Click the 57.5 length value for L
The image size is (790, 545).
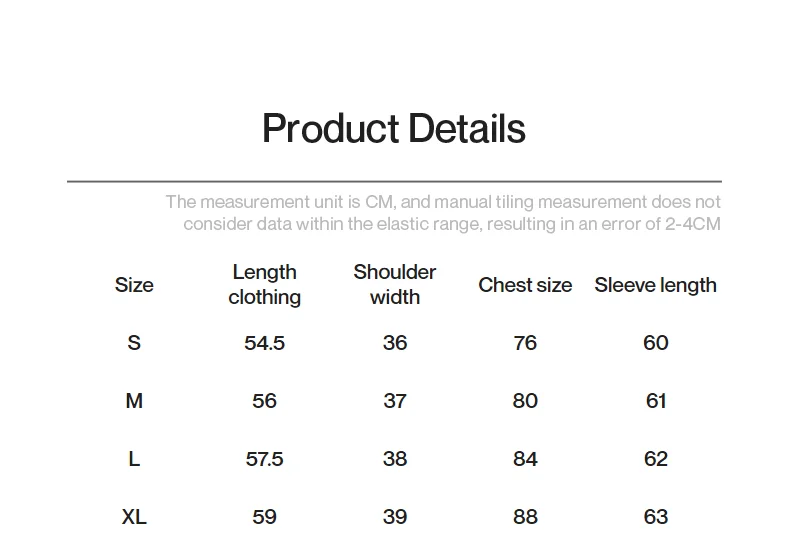265,459
